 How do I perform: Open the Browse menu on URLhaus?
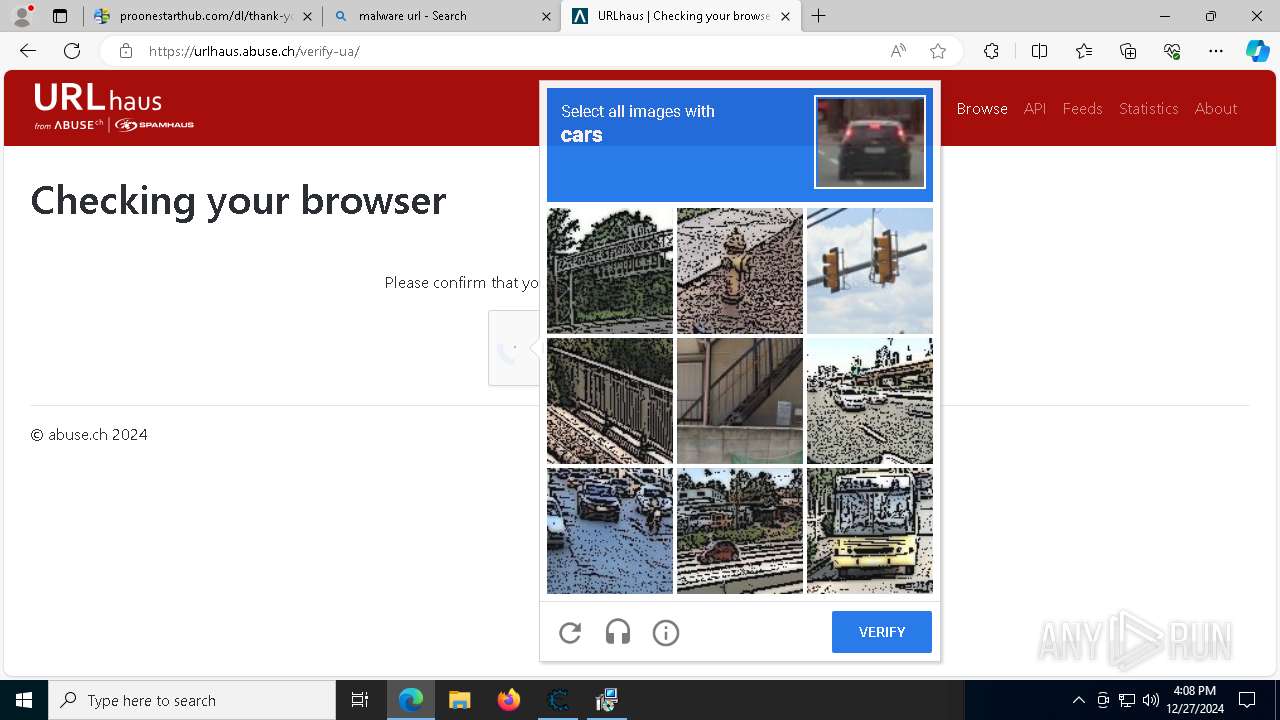tap(982, 108)
